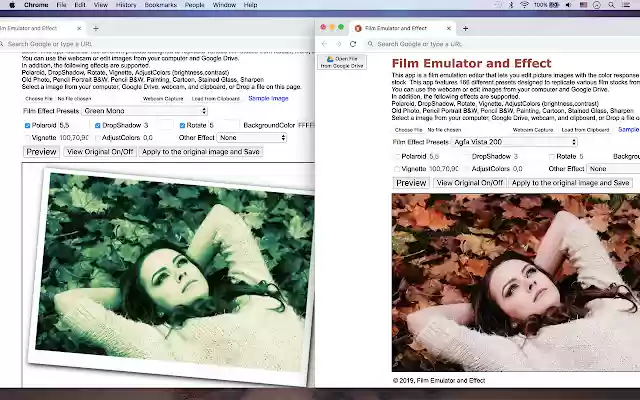Open the View menu
Screen dimensions: 640x400
coord(100,5)
